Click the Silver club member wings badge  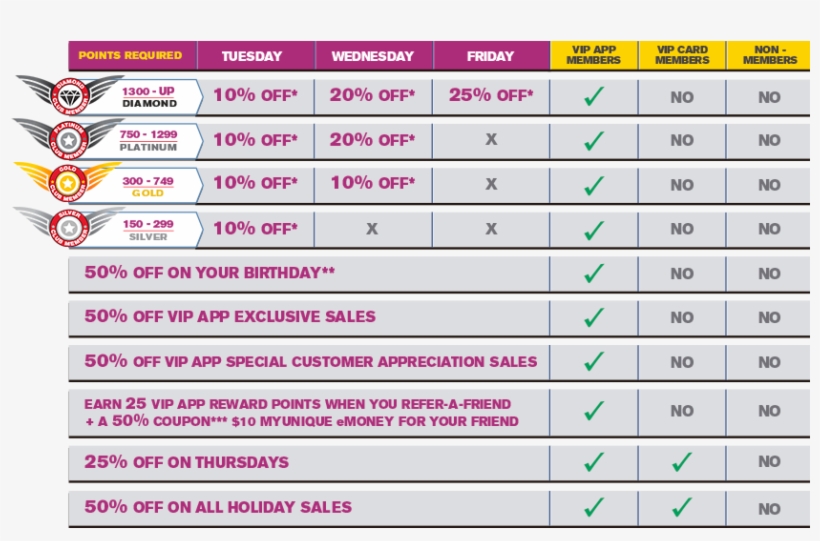click(67, 228)
